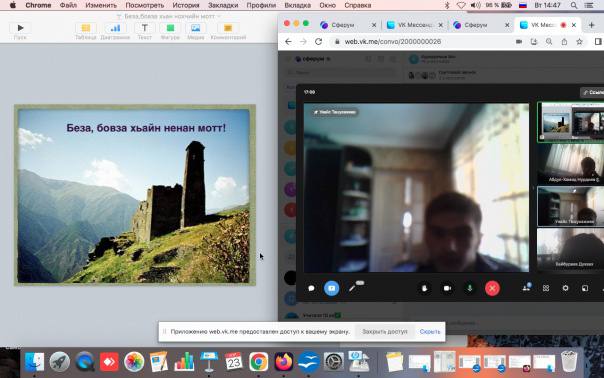
Task: Open call participants list icon
Action: point(526,288)
